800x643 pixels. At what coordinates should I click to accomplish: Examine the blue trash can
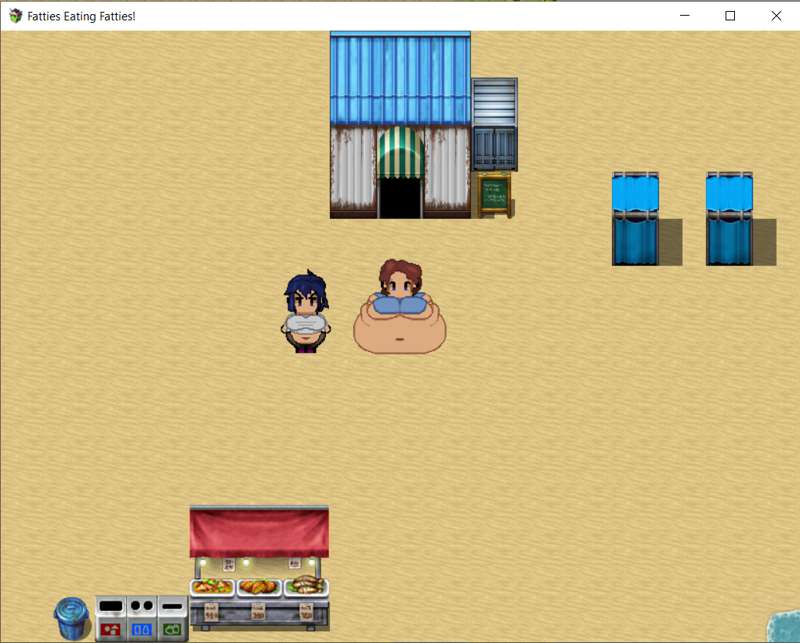tap(72, 619)
